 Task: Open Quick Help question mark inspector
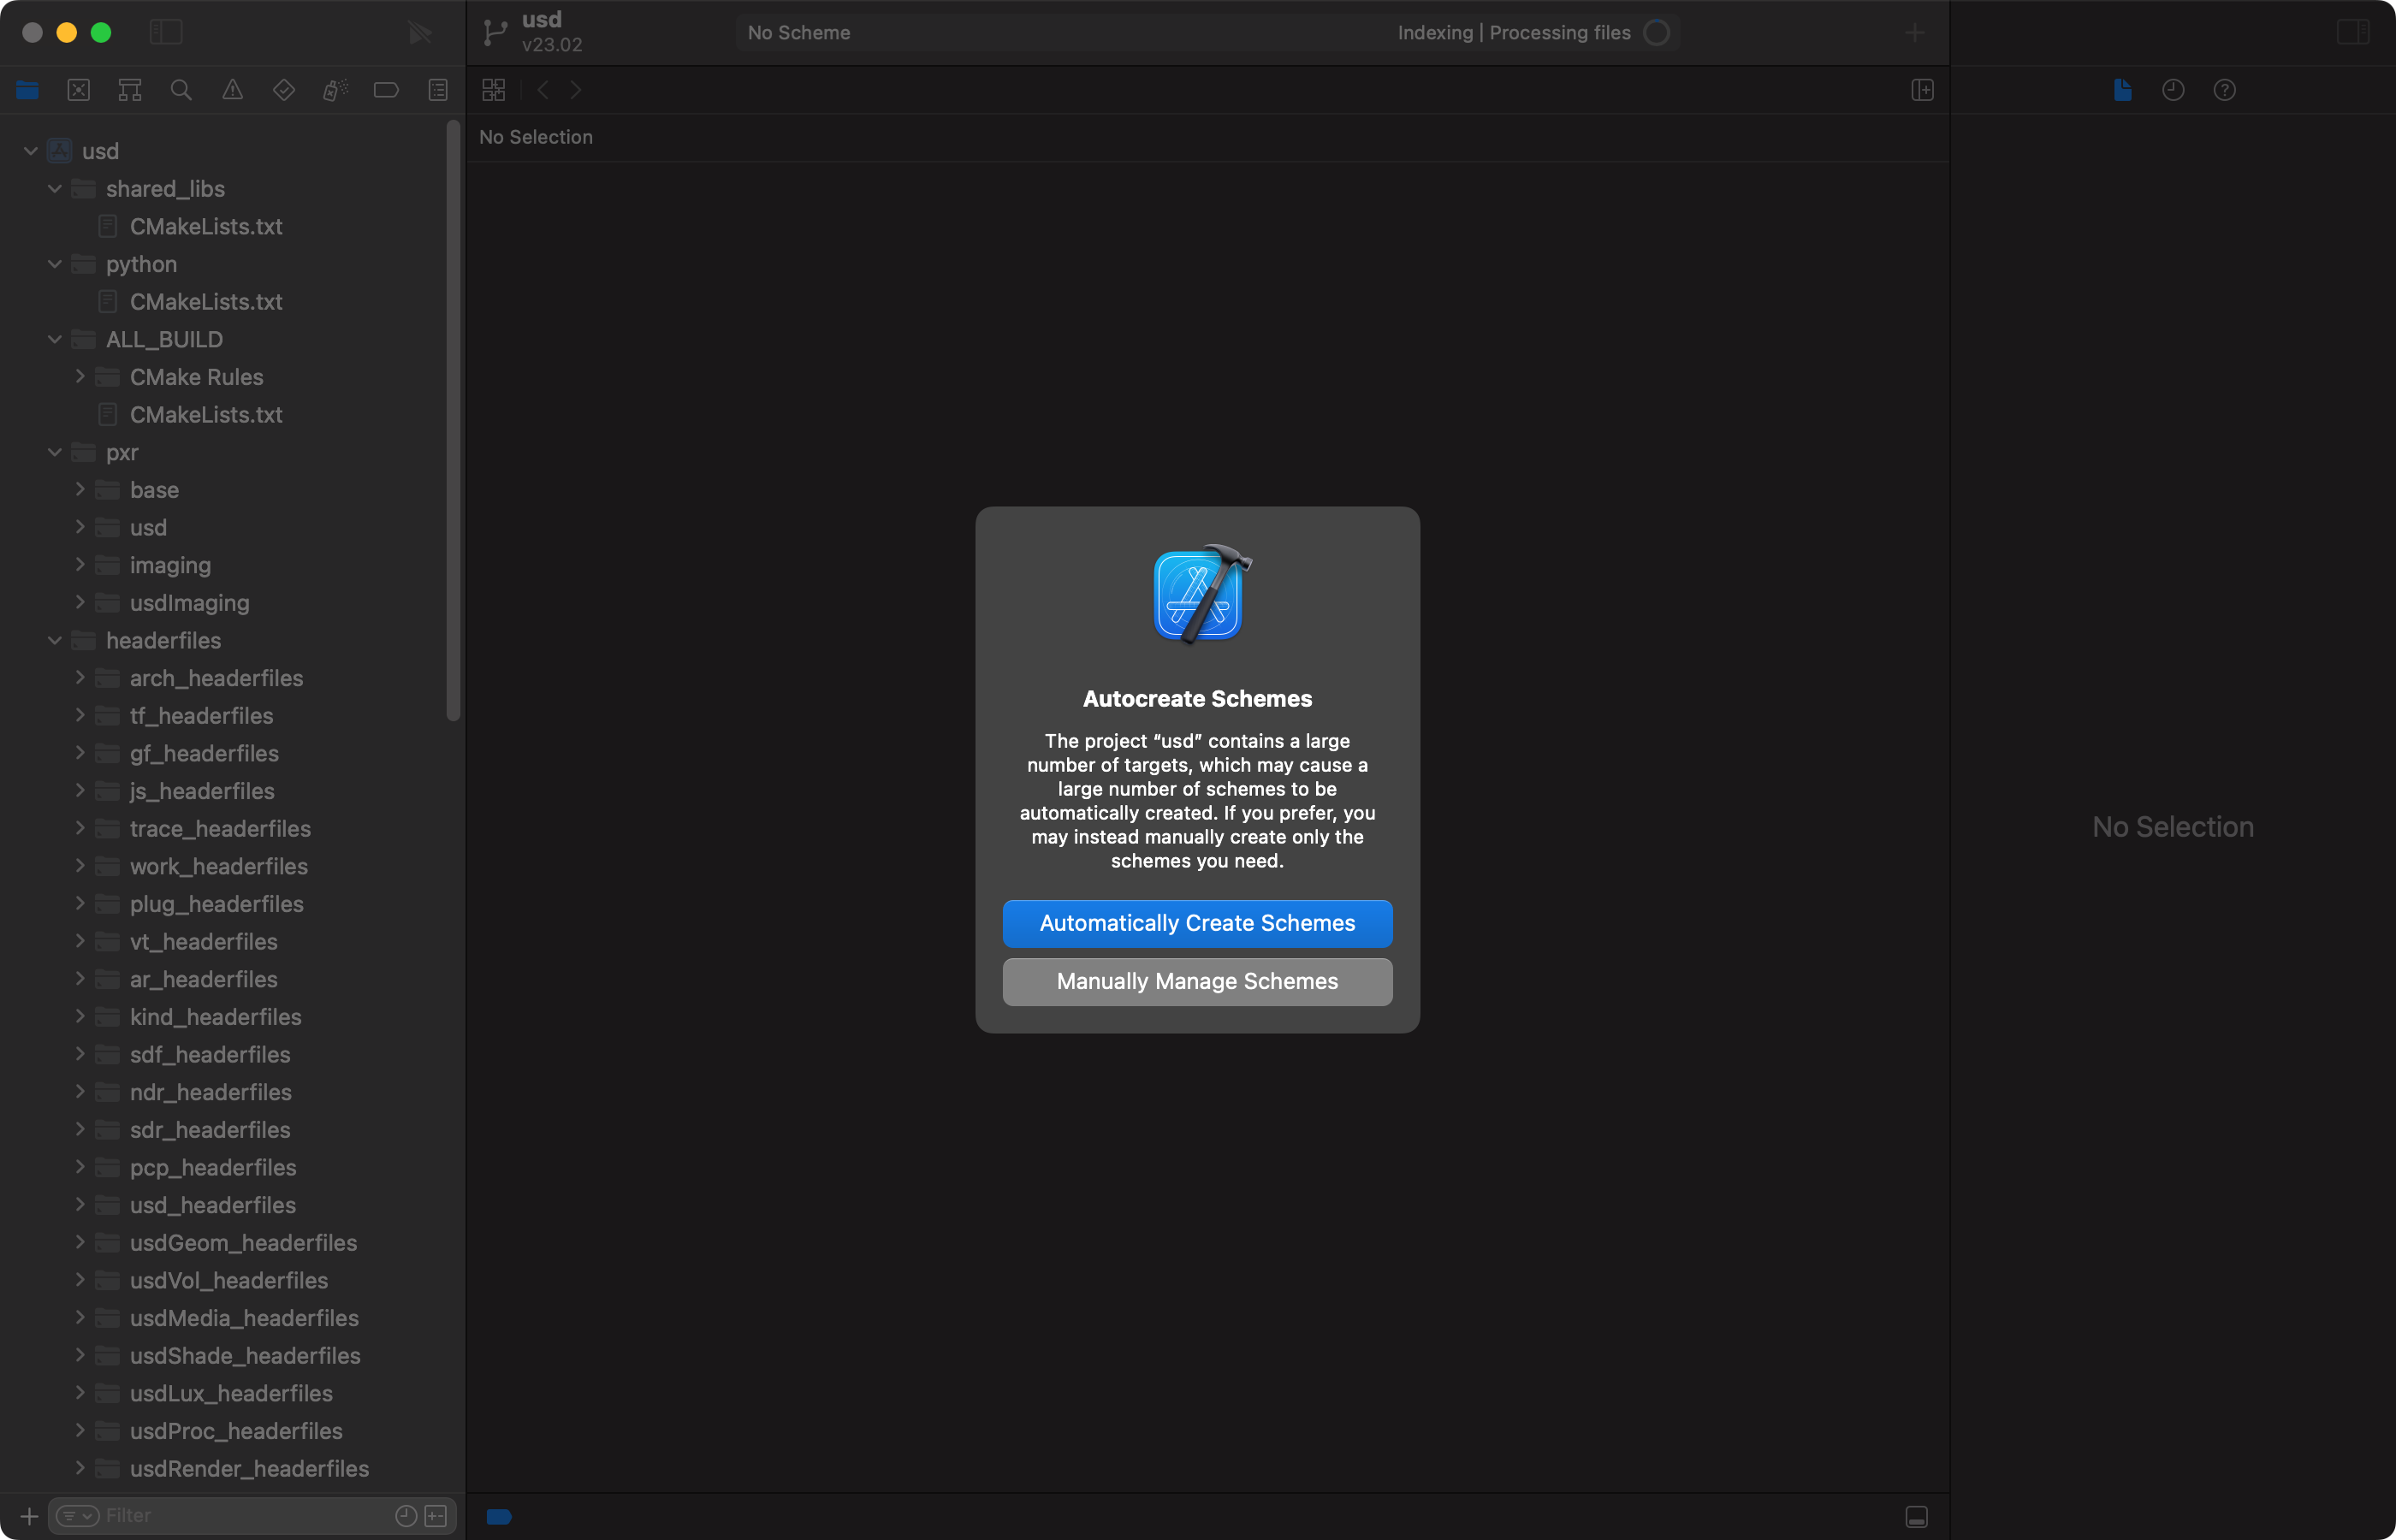click(2225, 90)
